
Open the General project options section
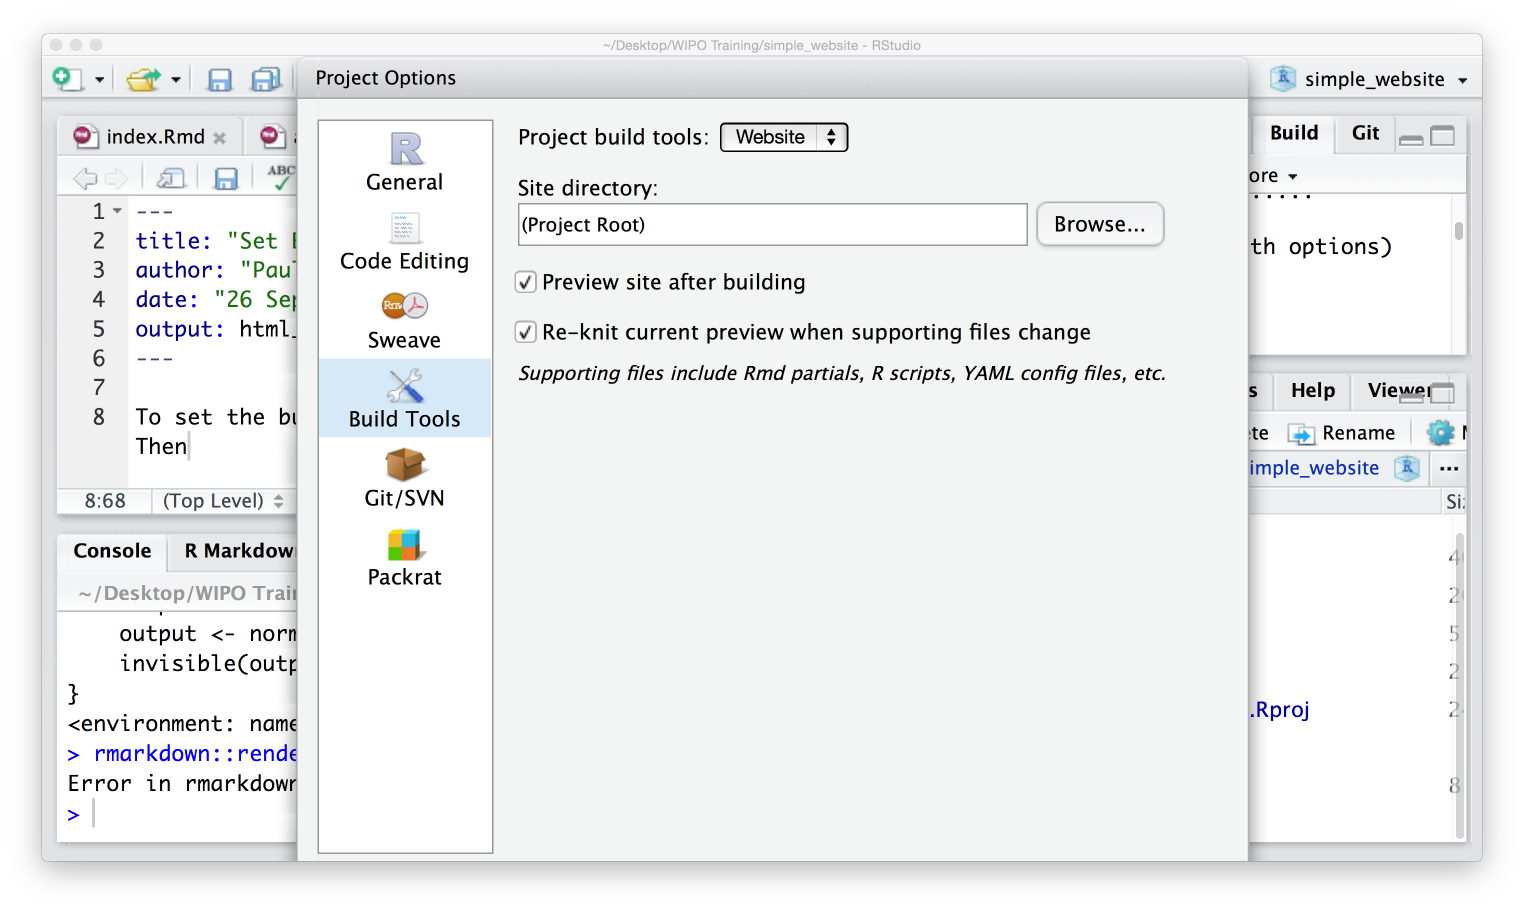pyautogui.click(x=404, y=161)
